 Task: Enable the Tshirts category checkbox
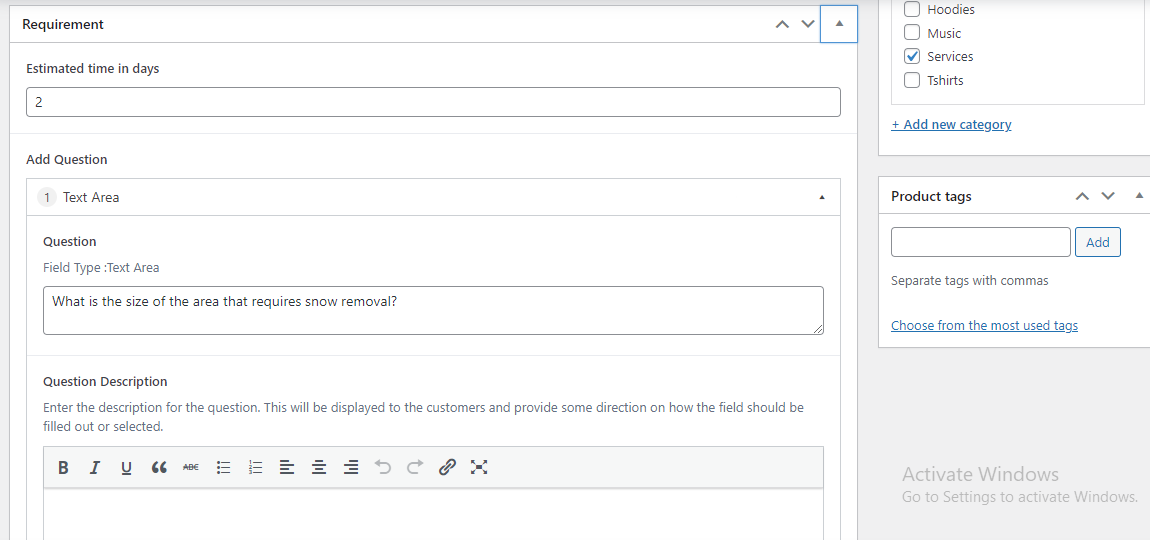coord(912,81)
